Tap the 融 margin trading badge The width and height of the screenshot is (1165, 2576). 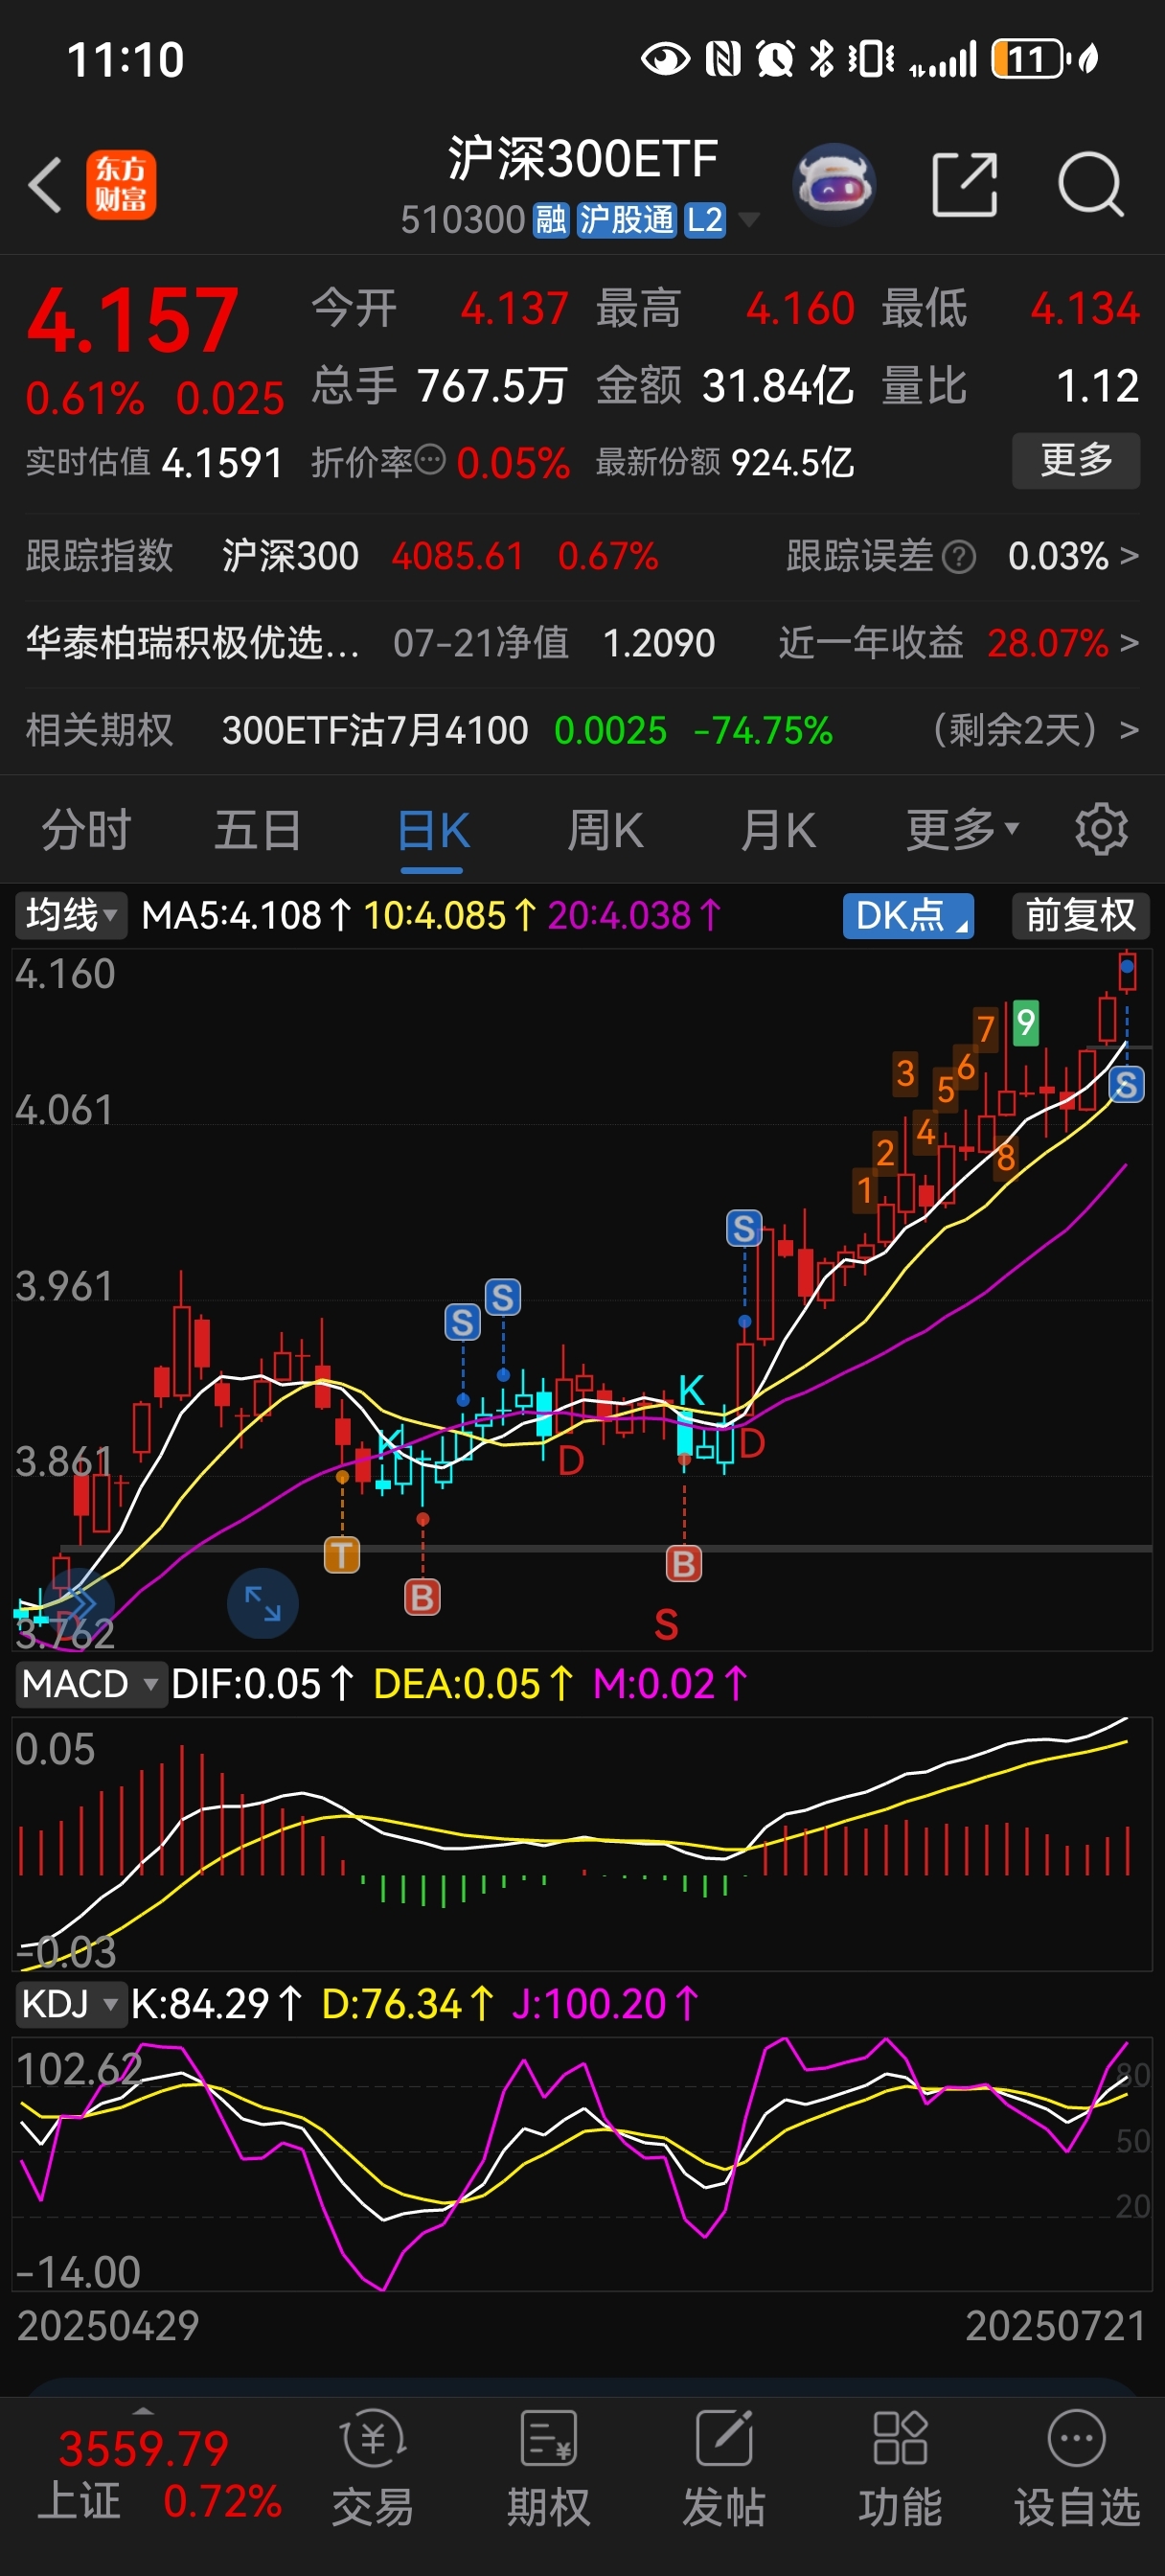(x=551, y=219)
